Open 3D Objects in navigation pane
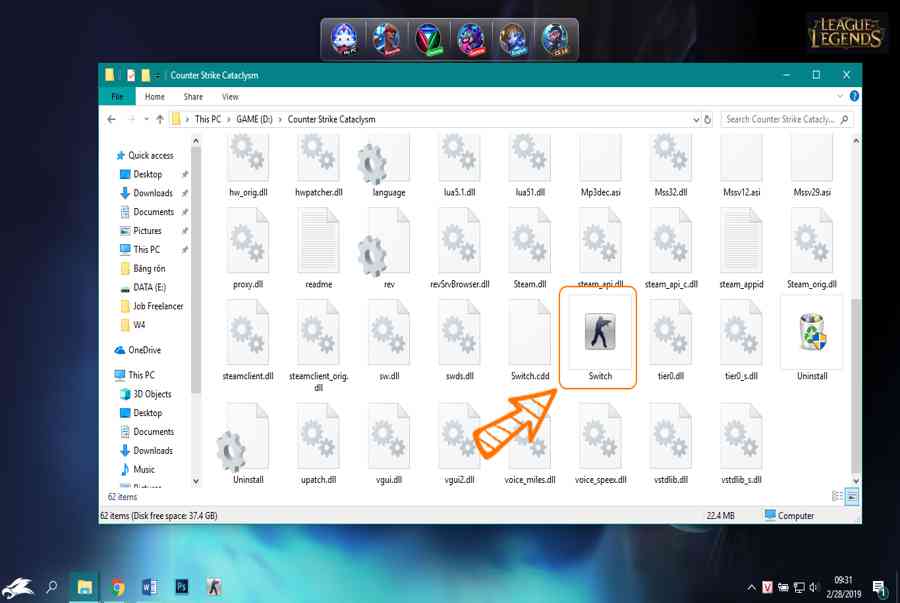The width and height of the screenshot is (900, 603). point(146,394)
